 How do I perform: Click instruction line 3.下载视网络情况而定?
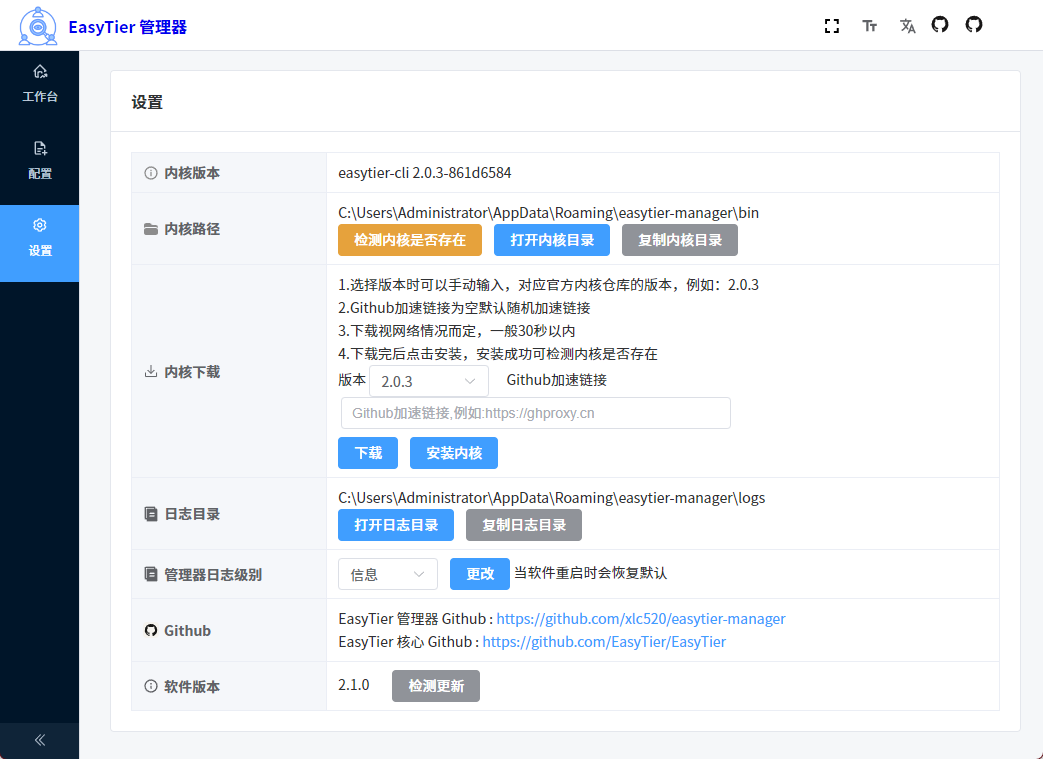click(457, 331)
